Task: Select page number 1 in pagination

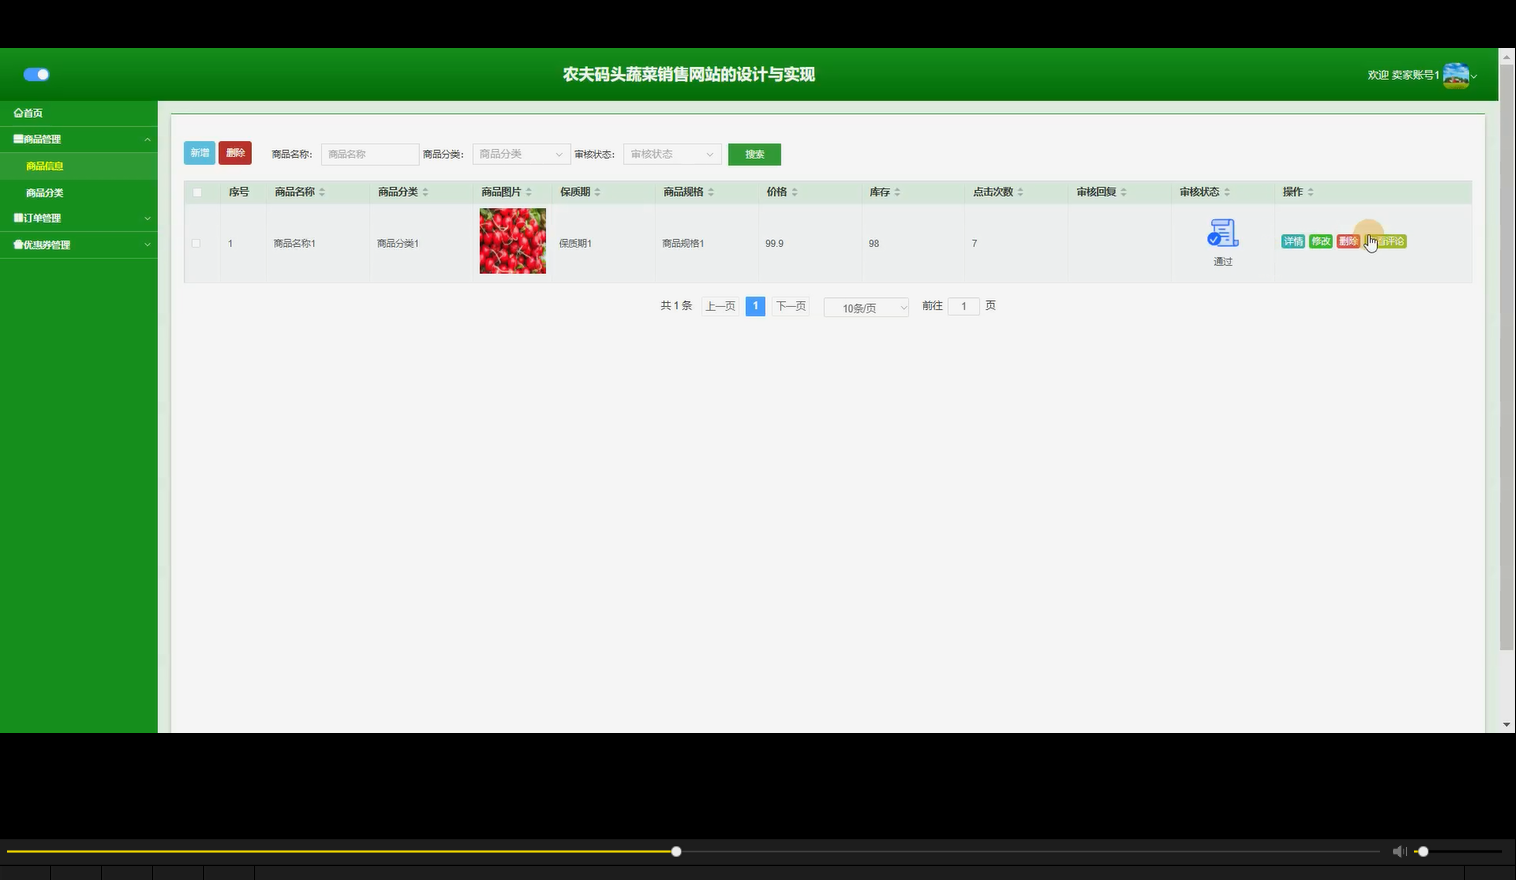Action: 755,306
